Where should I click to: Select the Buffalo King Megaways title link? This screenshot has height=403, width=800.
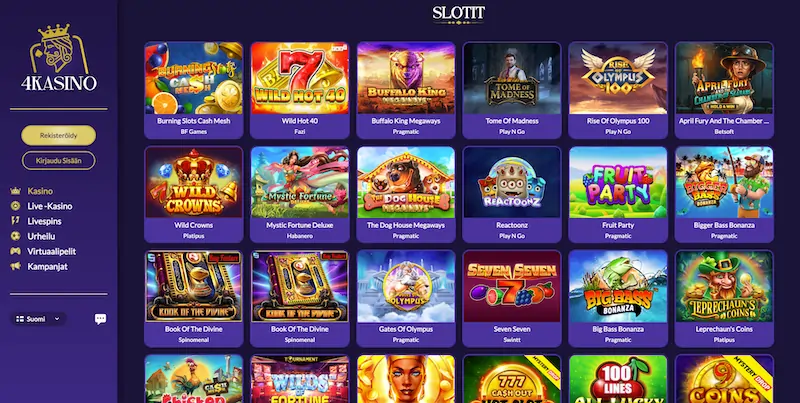pos(406,121)
